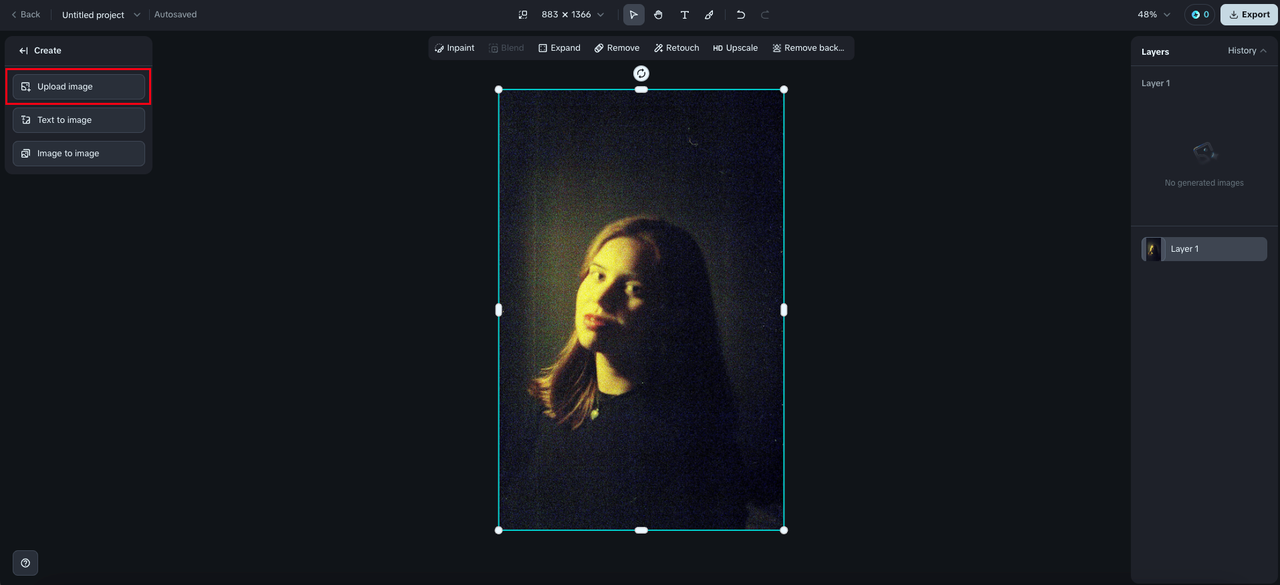Click the canvas resize icon
Image resolution: width=1280 pixels, height=585 pixels.
point(522,15)
